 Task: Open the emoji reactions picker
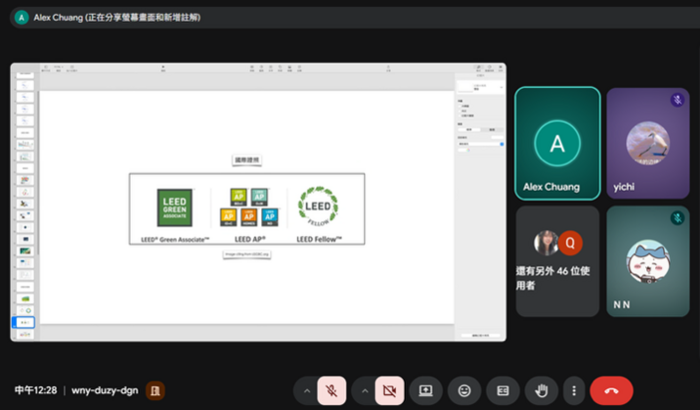464,391
